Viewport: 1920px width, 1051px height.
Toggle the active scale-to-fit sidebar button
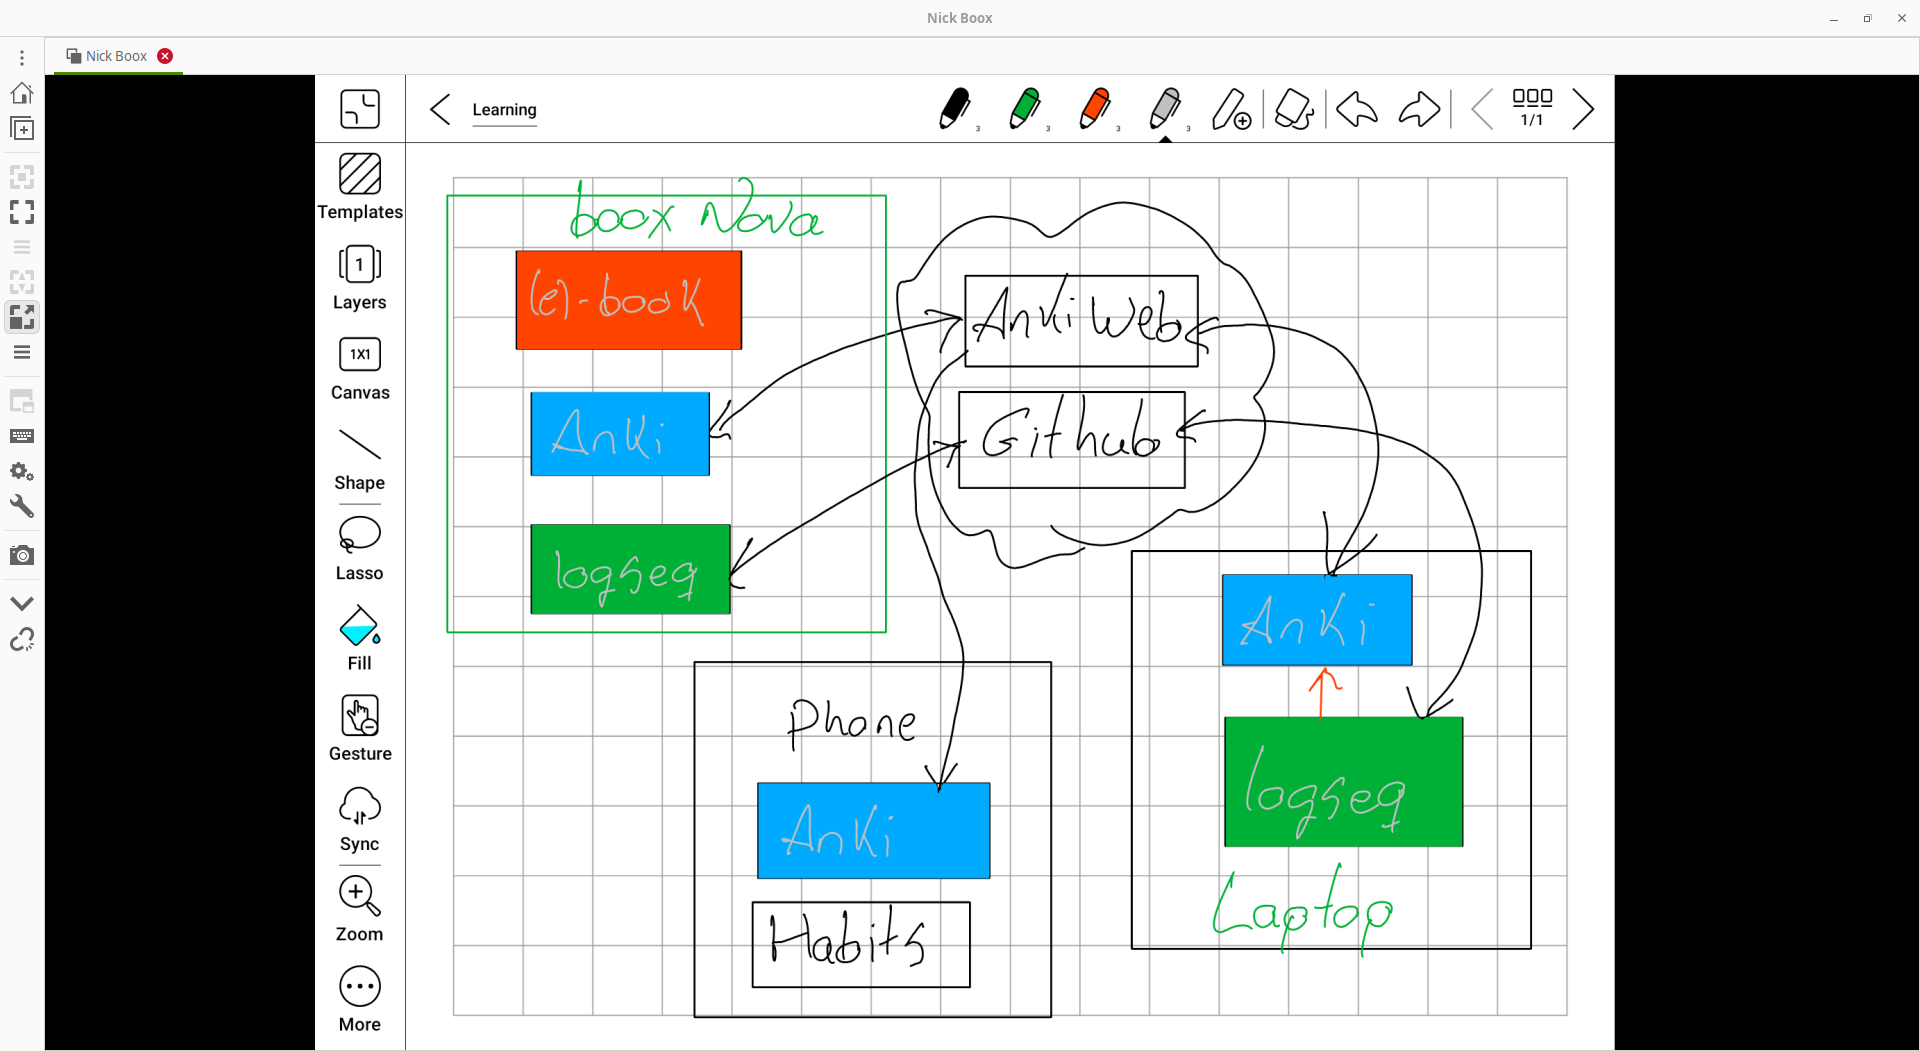click(x=22, y=317)
